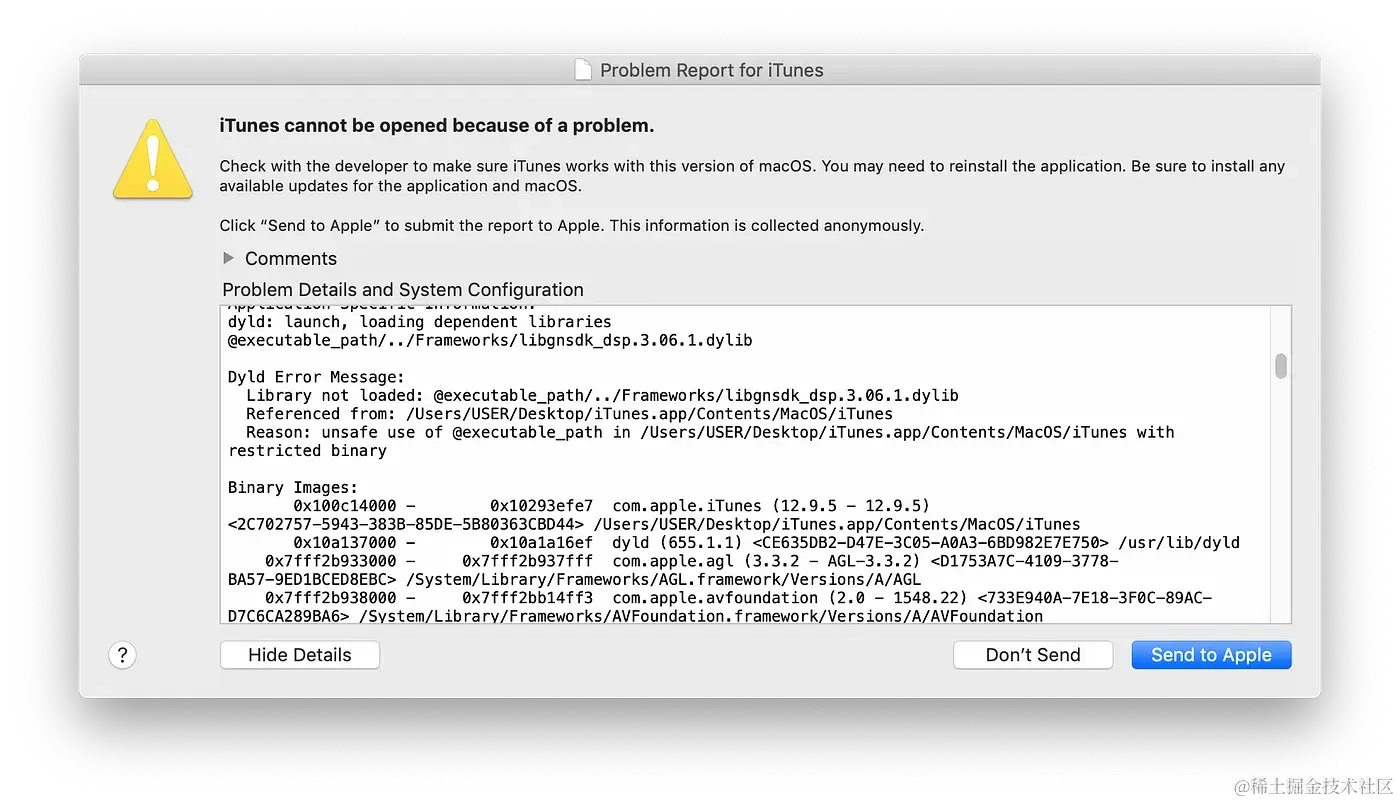This screenshot has height=803, width=1400.
Task: Click the document icon beside the window title
Action: [583, 70]
